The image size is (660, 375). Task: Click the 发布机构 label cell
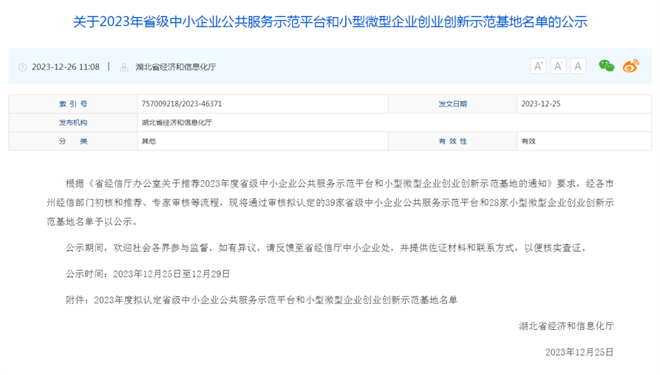(73, 122)
